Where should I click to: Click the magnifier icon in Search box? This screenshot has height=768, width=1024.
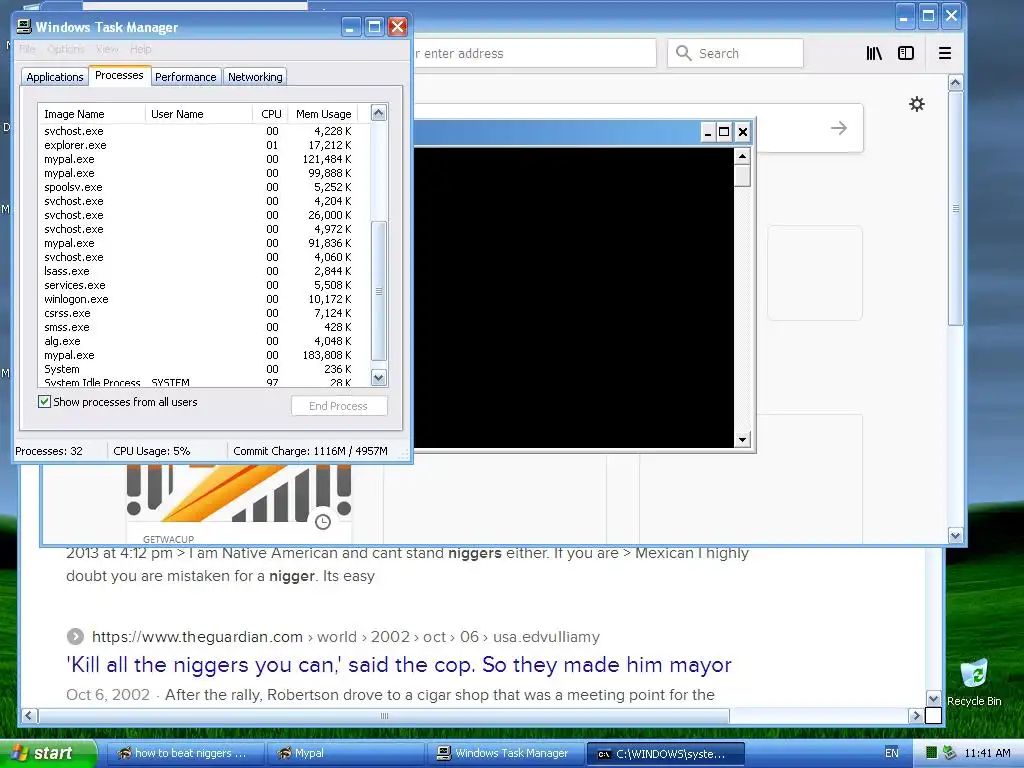[x=683, y=53]
